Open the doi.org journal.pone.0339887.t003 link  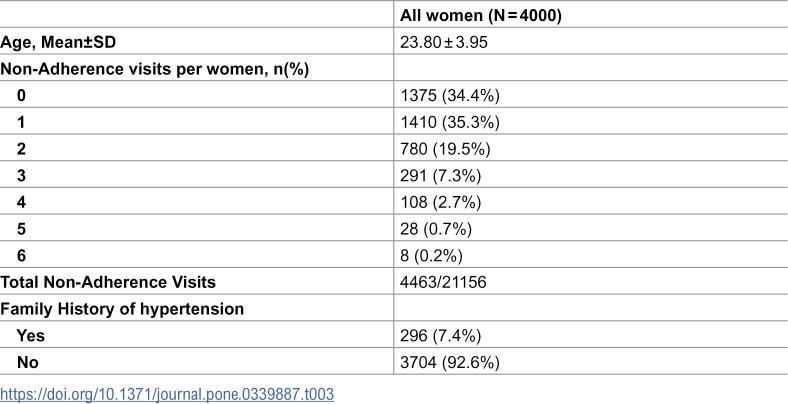tap(167, 394)
